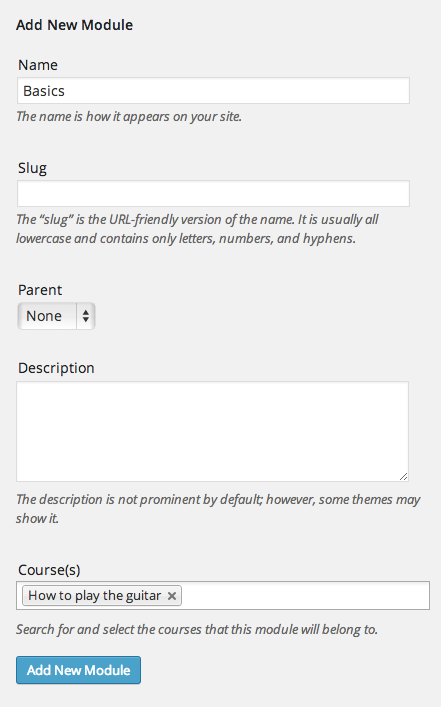Click the Parent label text
The image size is (441, 707).
(40, 290)
